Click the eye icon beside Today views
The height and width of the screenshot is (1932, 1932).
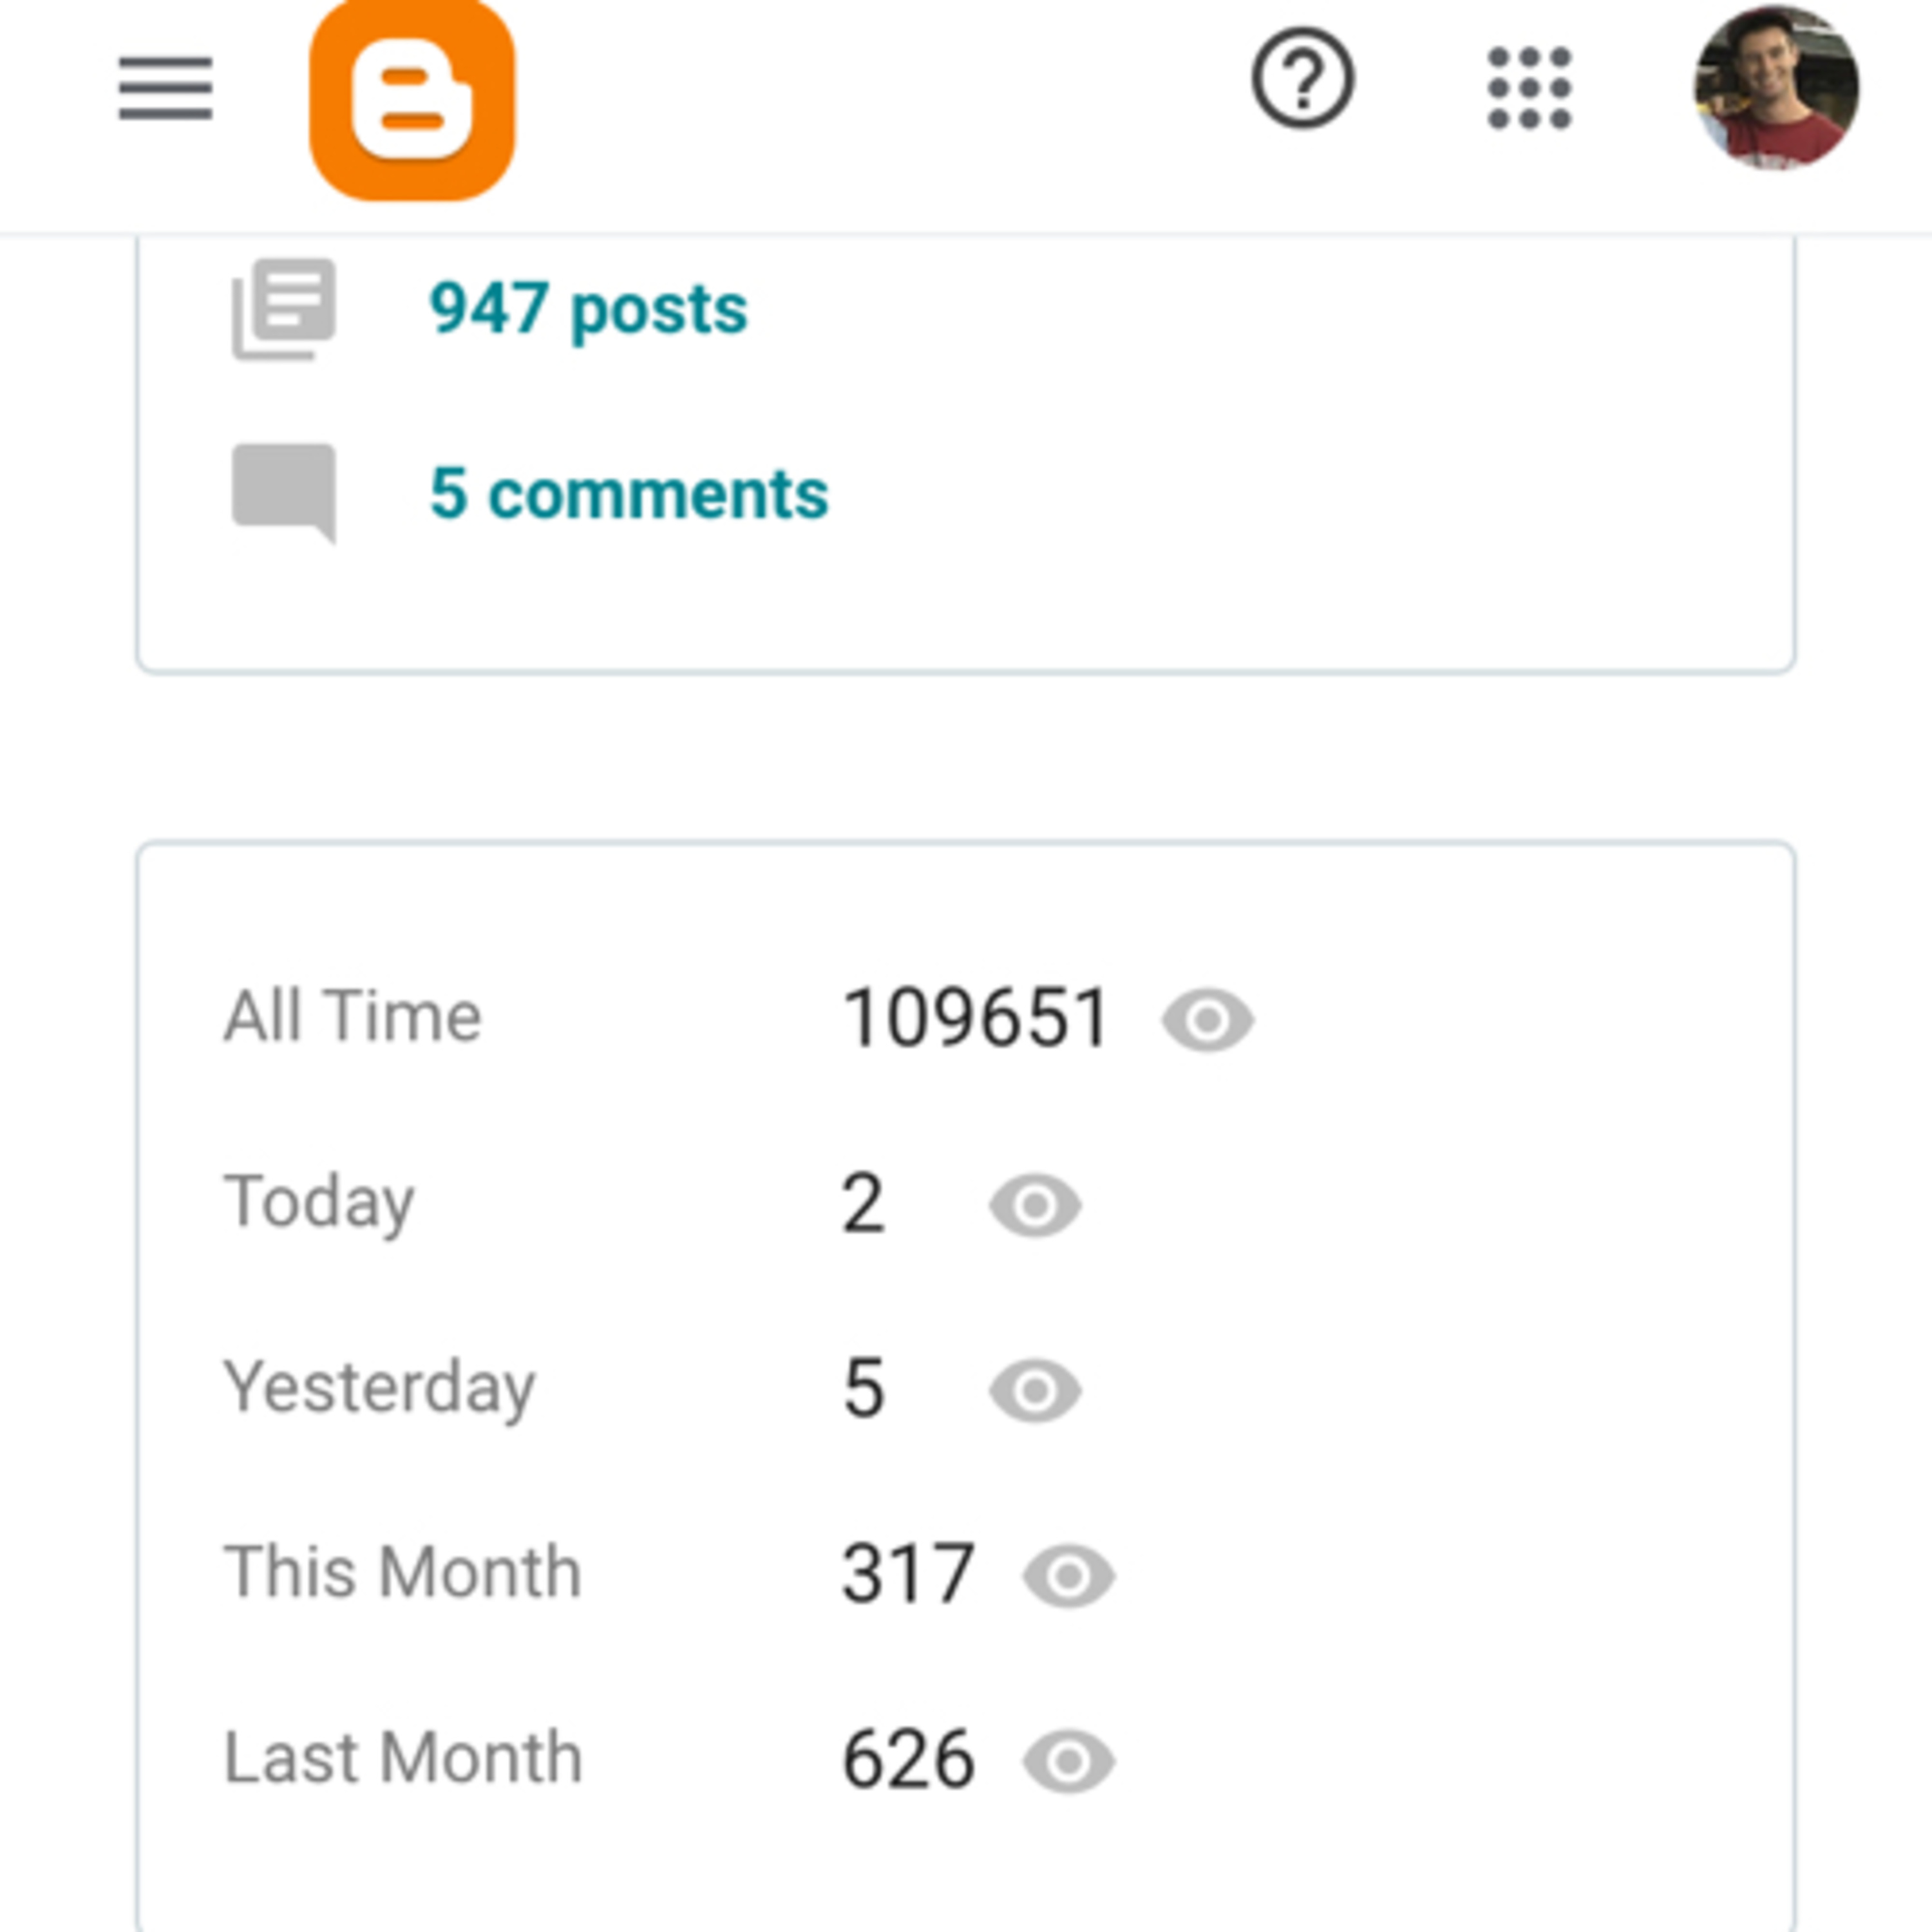click(1035, 1205)
